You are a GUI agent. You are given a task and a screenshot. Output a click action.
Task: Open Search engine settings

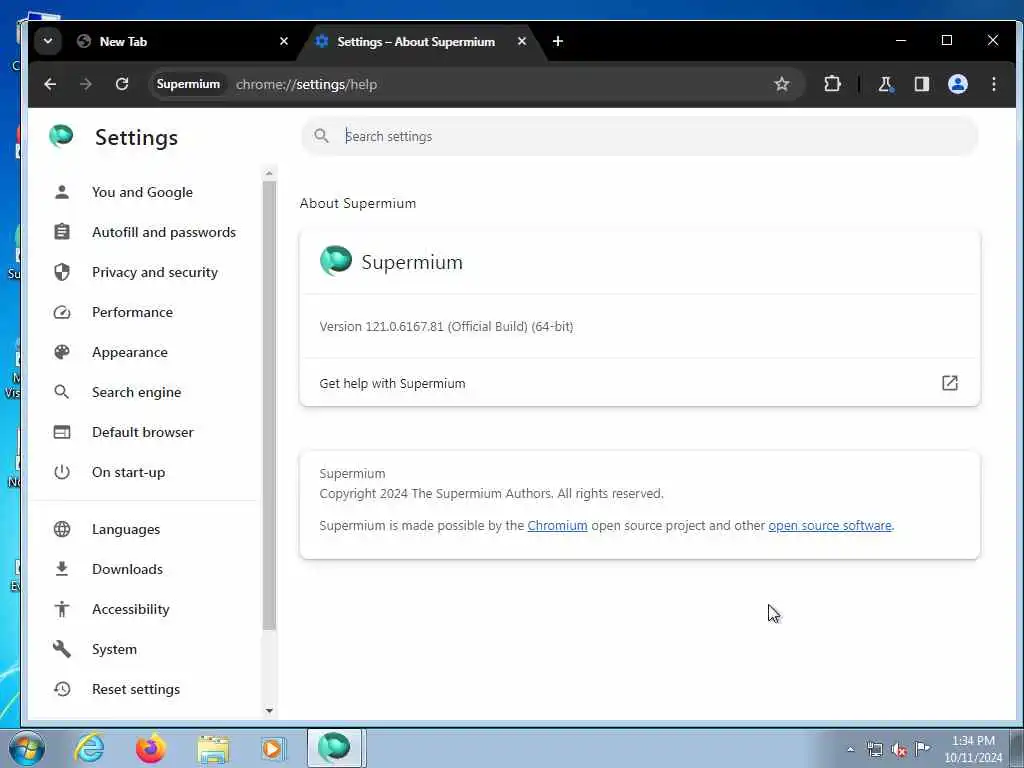pyautogui.click(x=136, y=392)
